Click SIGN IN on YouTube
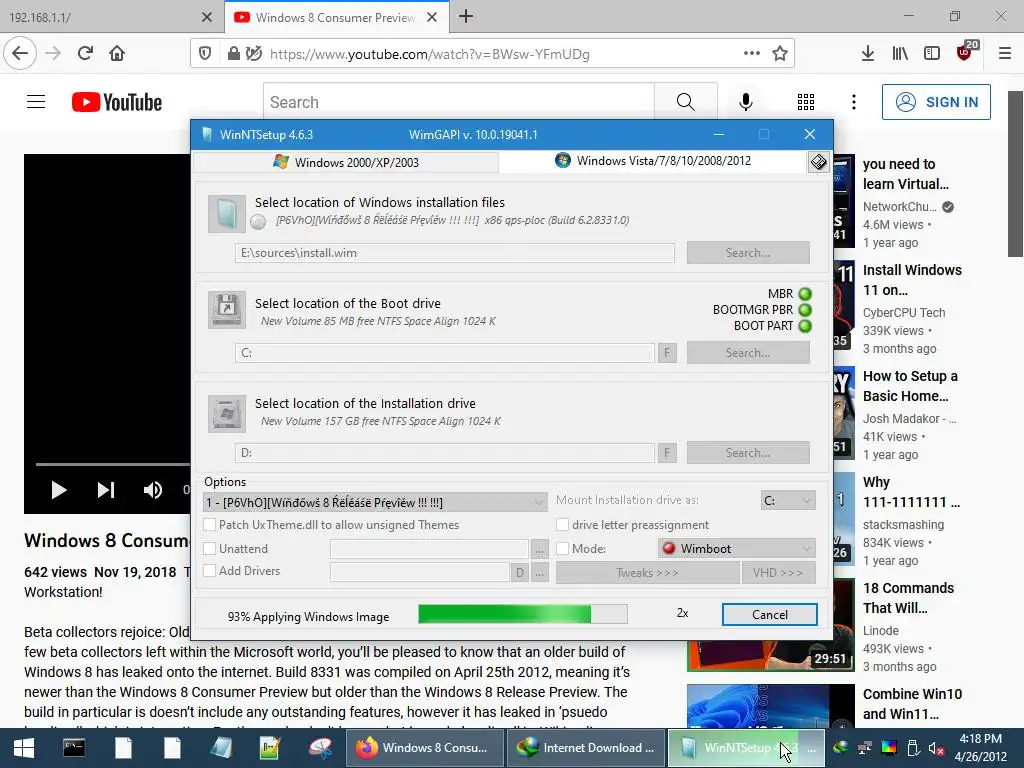This screenshot has height=768, width=1024. (936, 102)
